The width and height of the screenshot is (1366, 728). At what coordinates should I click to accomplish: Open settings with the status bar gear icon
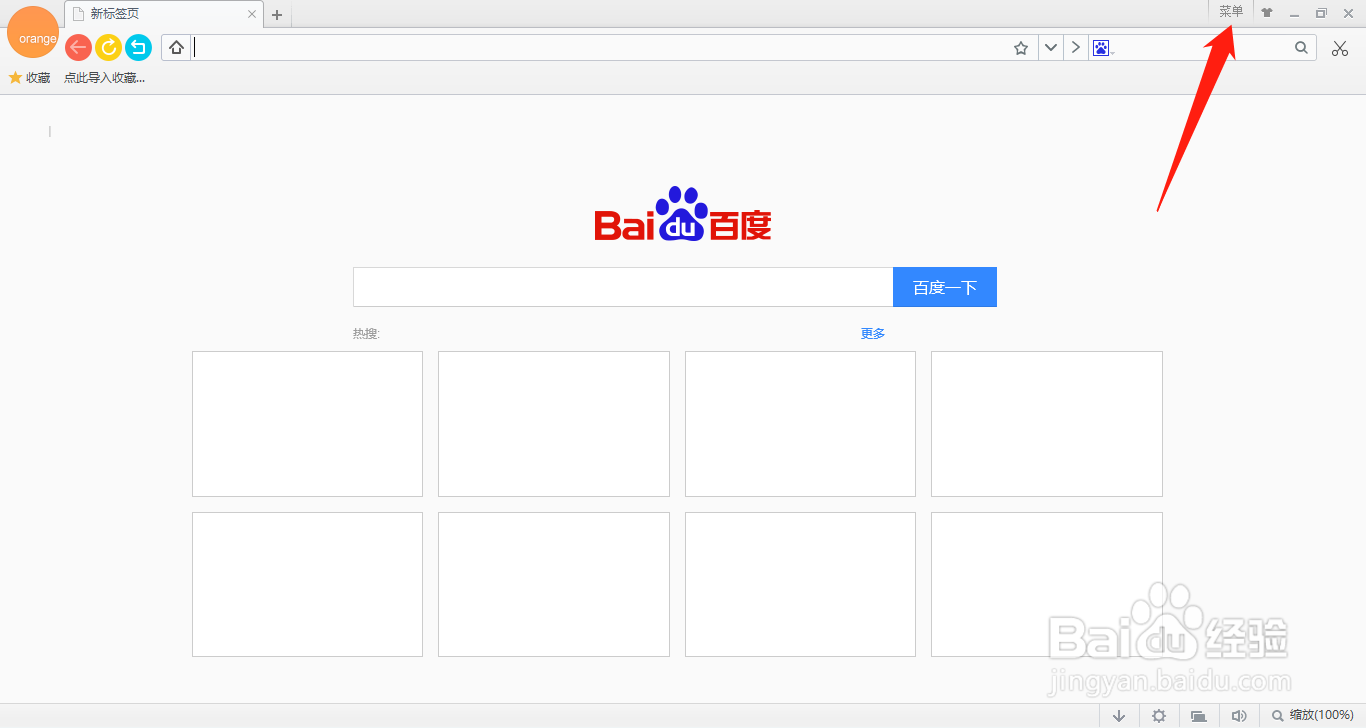click(x=1159, y=716)
